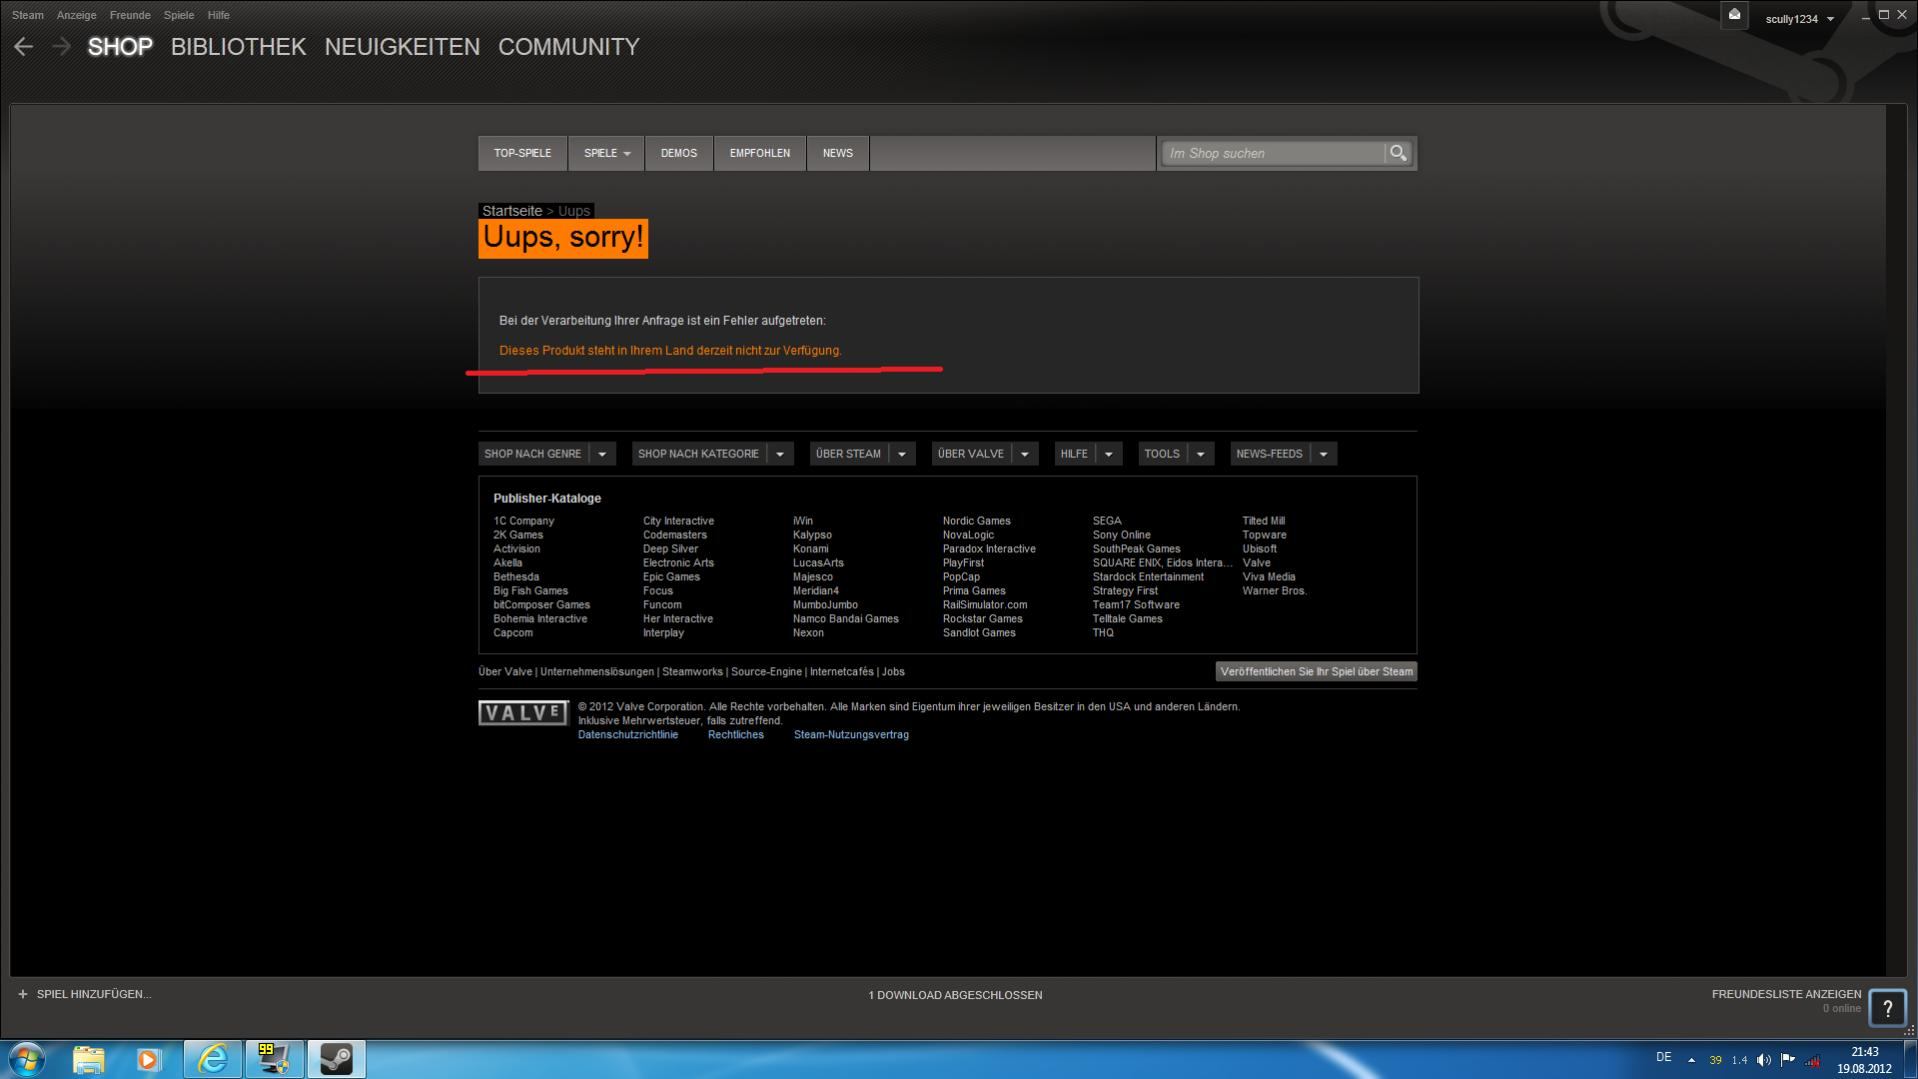Click Veröffentlichen Sie Ihr Spiel über Steam
This screenshot has height=1079, width=1918.
[1316, 672]
